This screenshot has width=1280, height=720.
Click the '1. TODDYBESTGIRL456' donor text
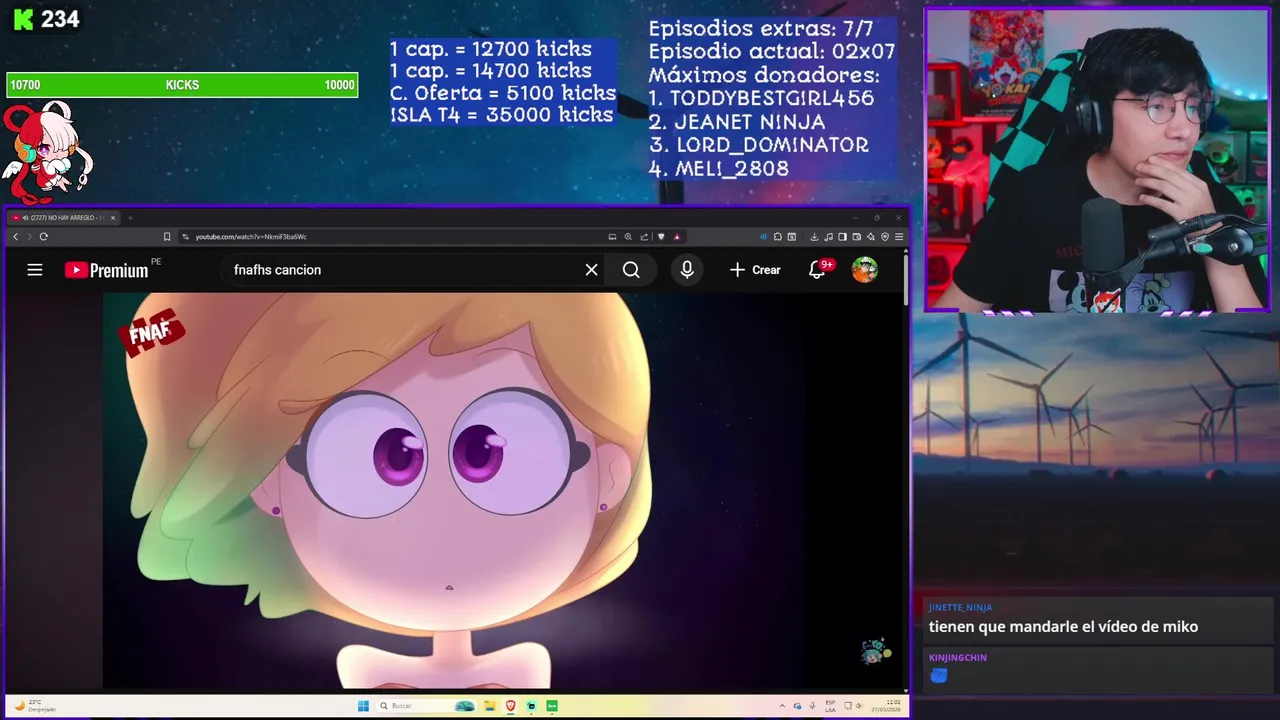tap(761, 98)
